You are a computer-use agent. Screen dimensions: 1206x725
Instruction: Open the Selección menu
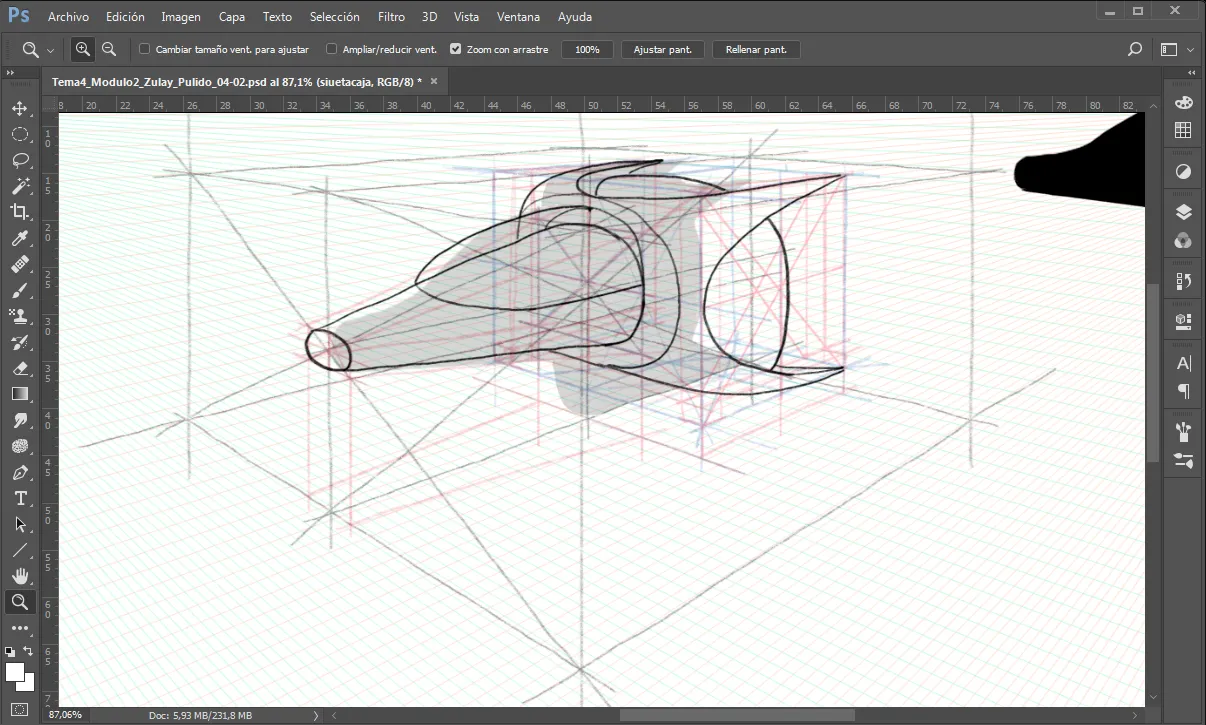tap(335, 17)
